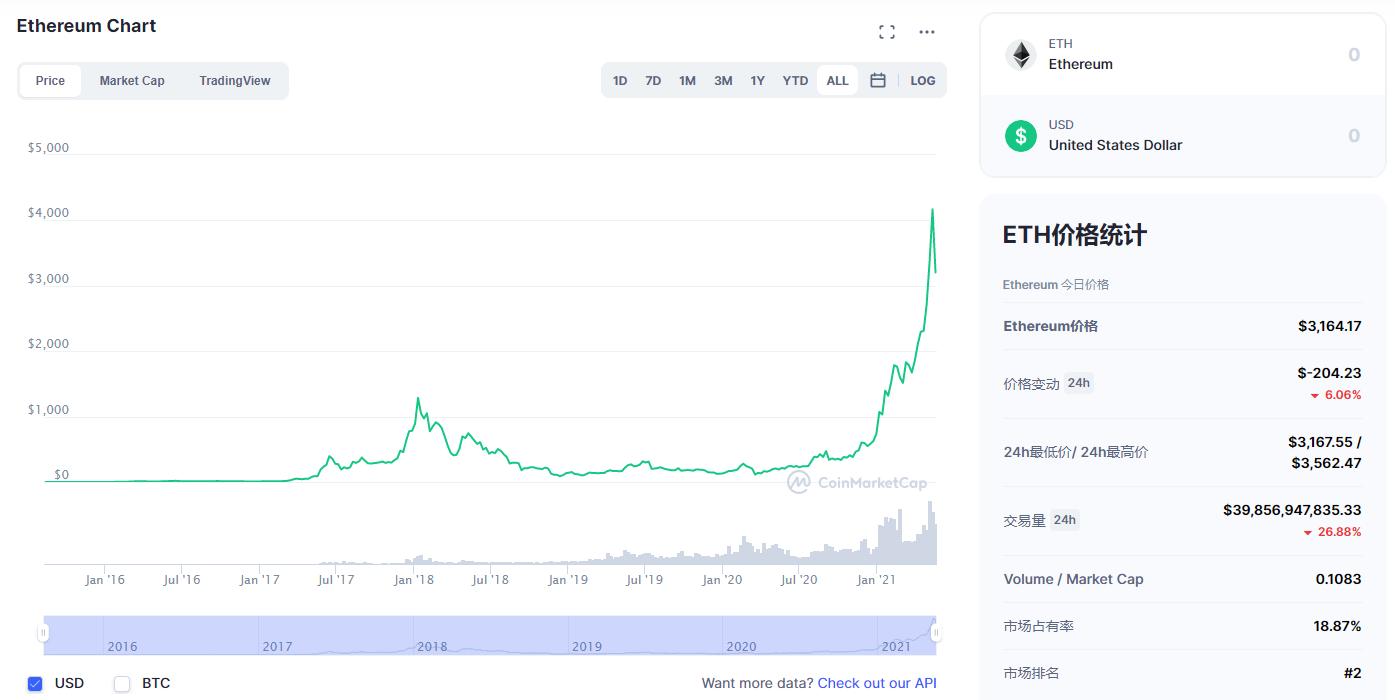Select the 1D time range
1395x700 pixels.
pos(620,80)
